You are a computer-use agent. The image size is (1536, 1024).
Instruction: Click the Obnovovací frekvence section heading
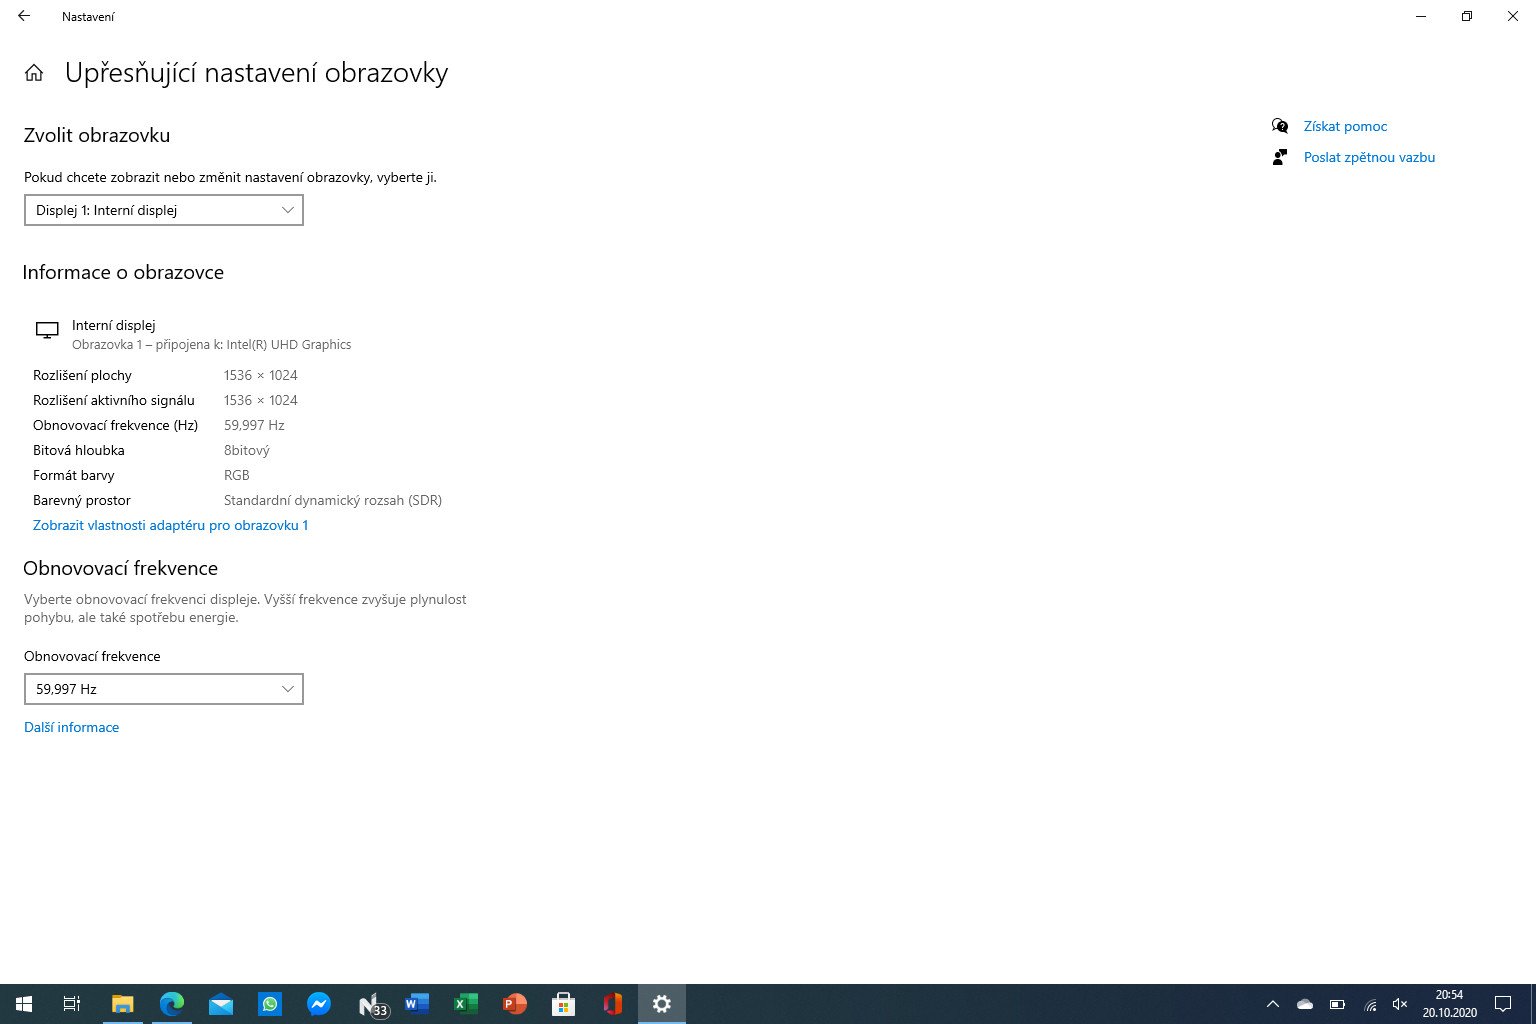[120, 568]
